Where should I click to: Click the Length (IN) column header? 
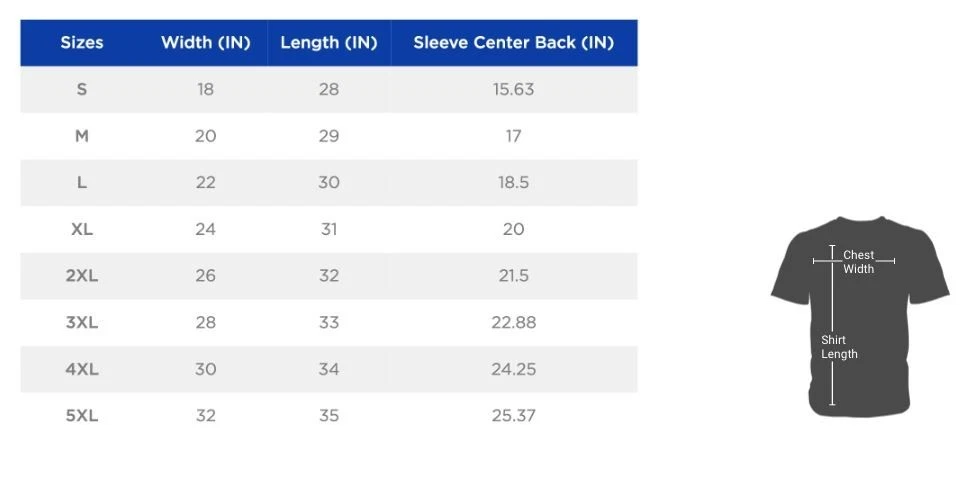(x=329, y=43)
